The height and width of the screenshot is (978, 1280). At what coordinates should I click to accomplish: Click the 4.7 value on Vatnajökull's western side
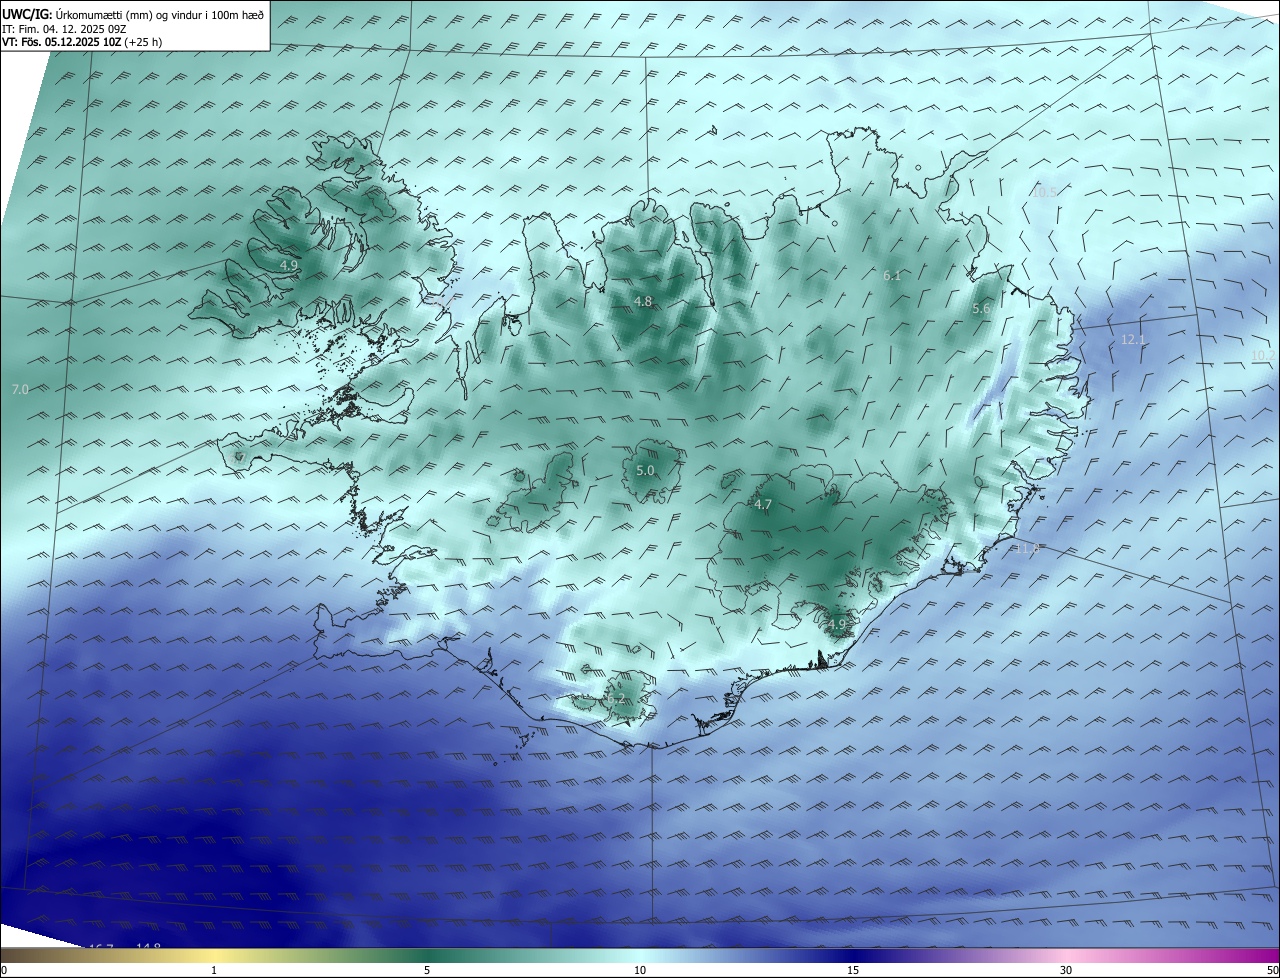click(763, 505)
